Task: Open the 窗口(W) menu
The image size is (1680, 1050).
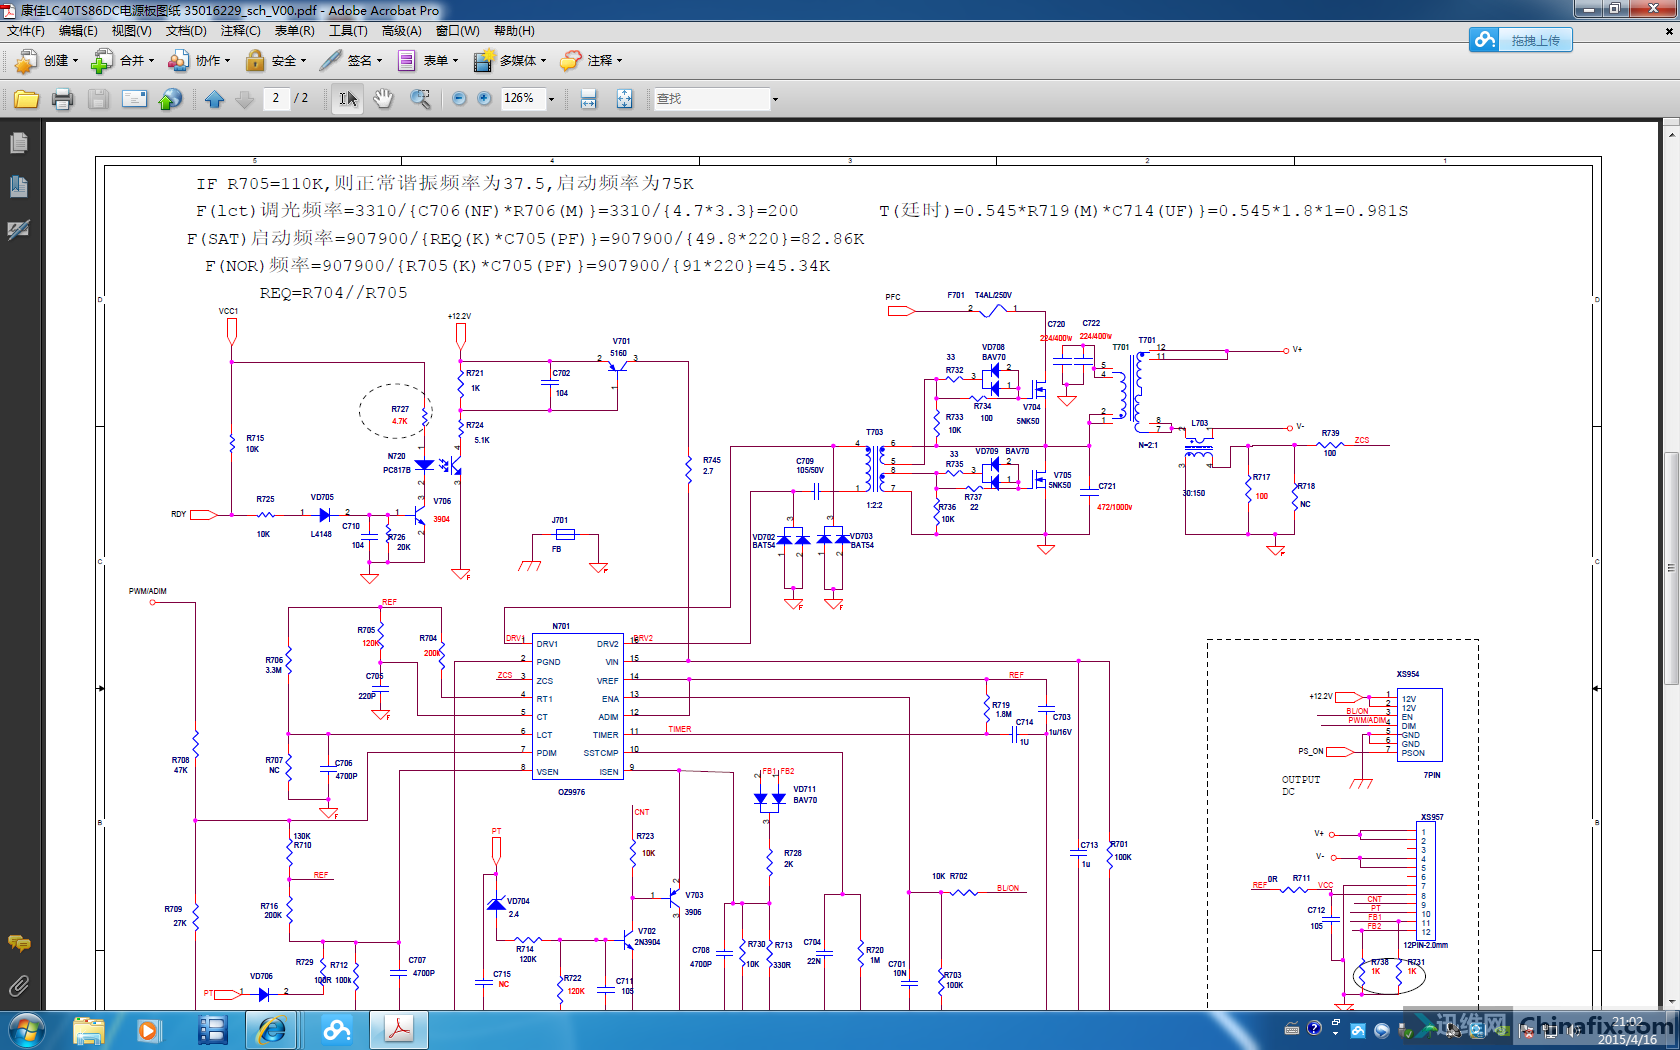Action: coord(458,31)
